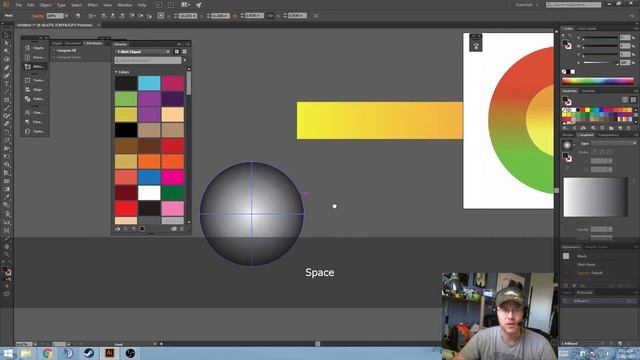This screenshot has width=640, height=360.
Task: Open the Libraries search filter dropdown arrow
Action: tap(185, 60)
